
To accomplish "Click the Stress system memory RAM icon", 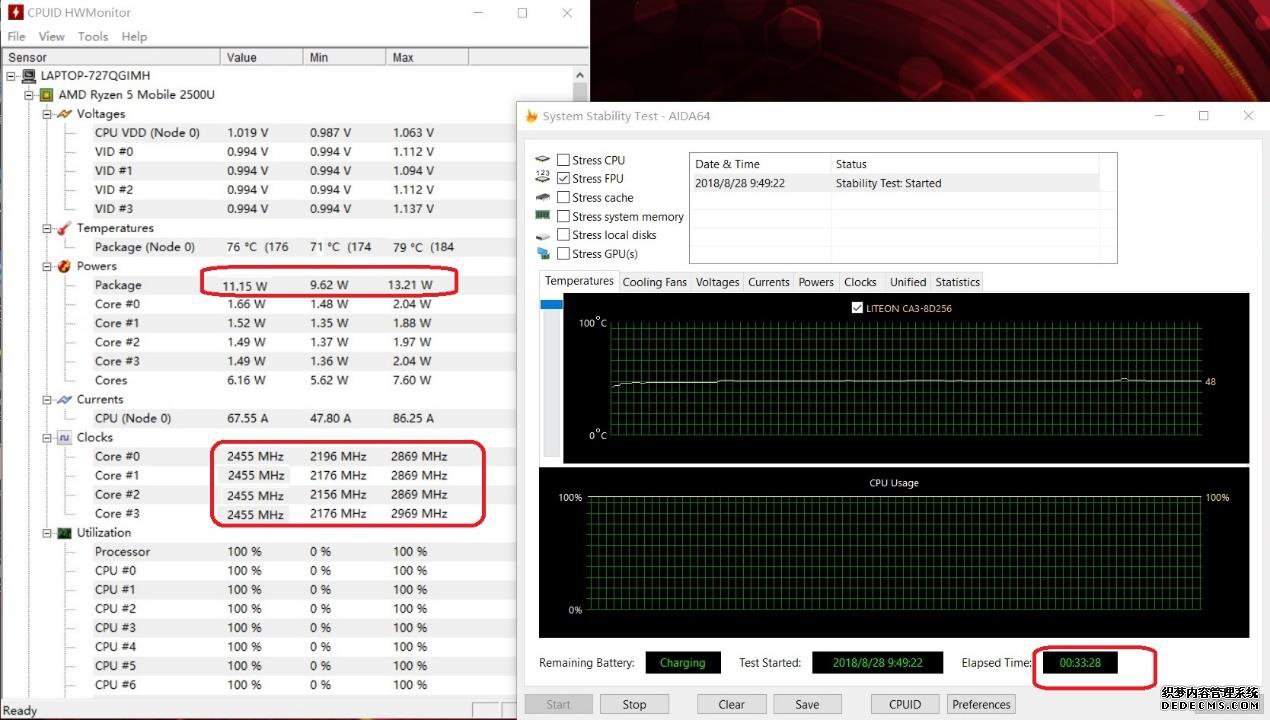I will 543,216.
